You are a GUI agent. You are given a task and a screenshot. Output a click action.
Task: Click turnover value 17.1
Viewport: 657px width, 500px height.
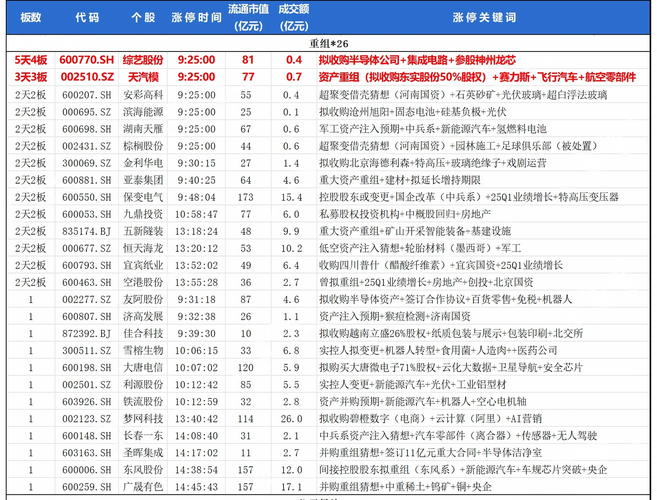[x=292, y=487]
